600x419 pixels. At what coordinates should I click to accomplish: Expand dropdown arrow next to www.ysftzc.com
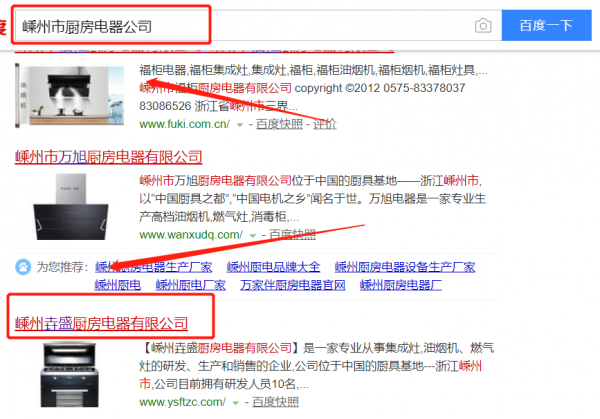[236, 403]
